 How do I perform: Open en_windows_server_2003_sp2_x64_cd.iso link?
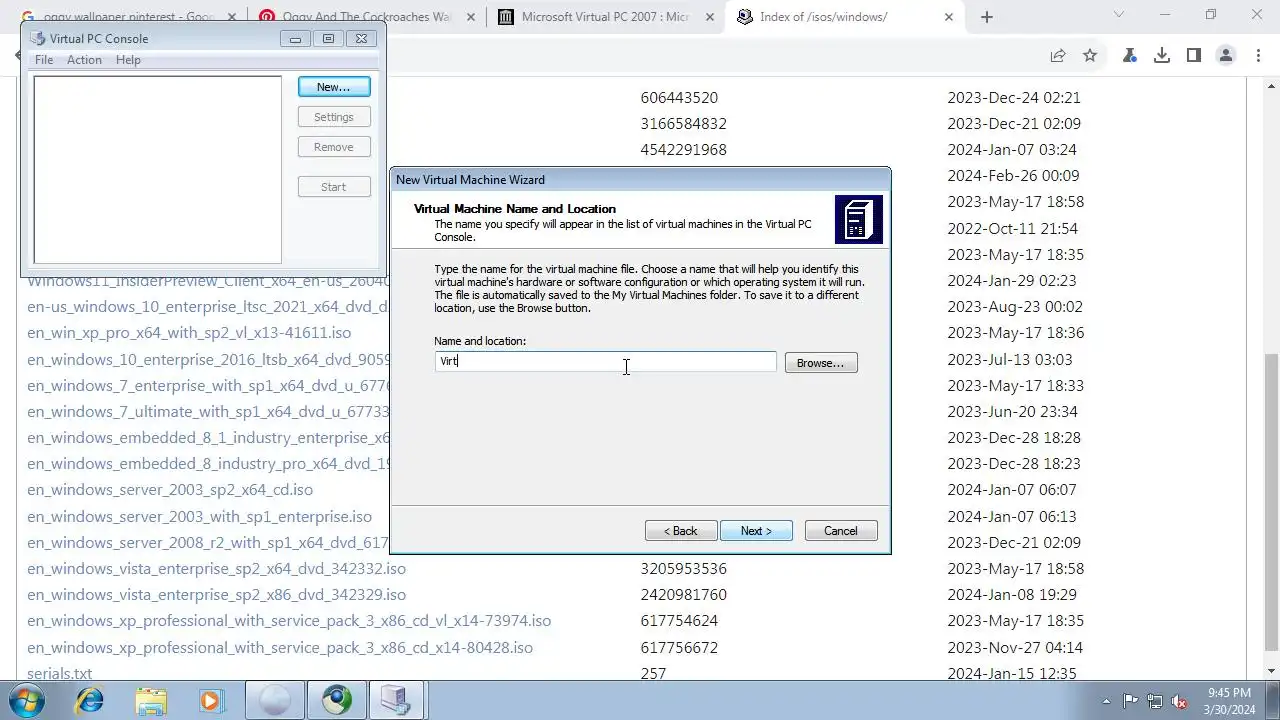170,490
